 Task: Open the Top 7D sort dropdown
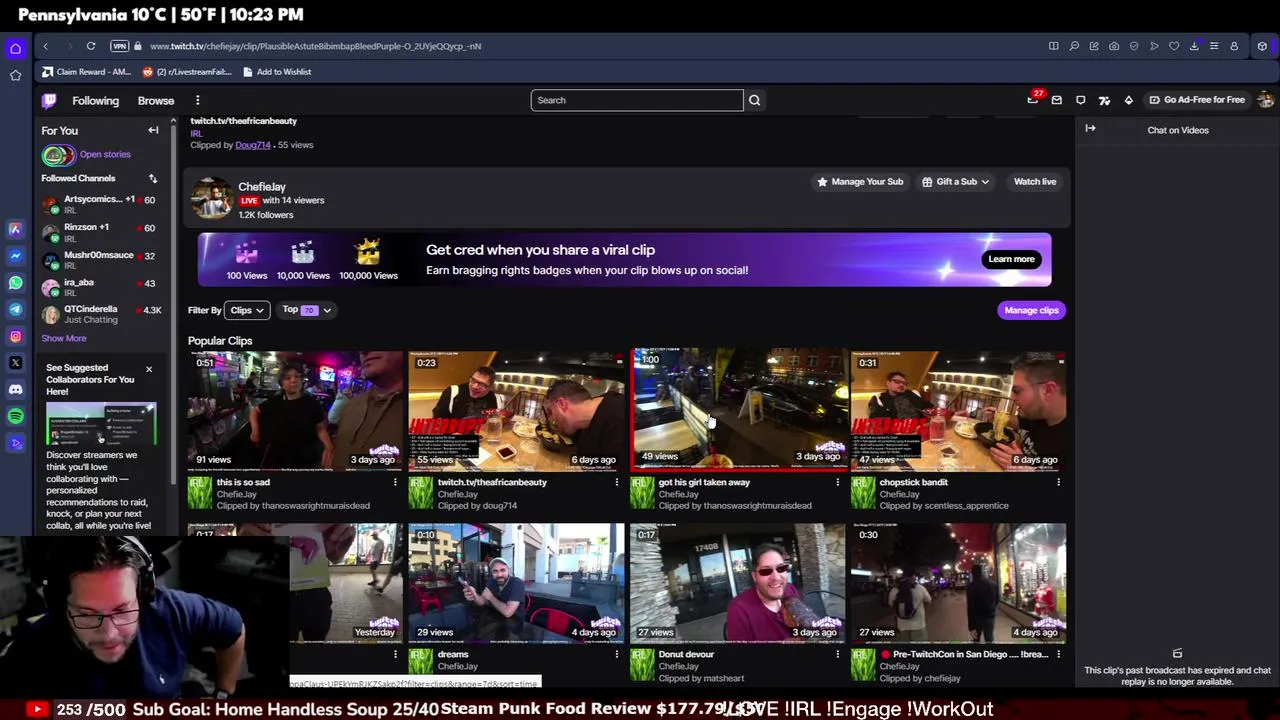pyautogui.click(x=306, y=310)
